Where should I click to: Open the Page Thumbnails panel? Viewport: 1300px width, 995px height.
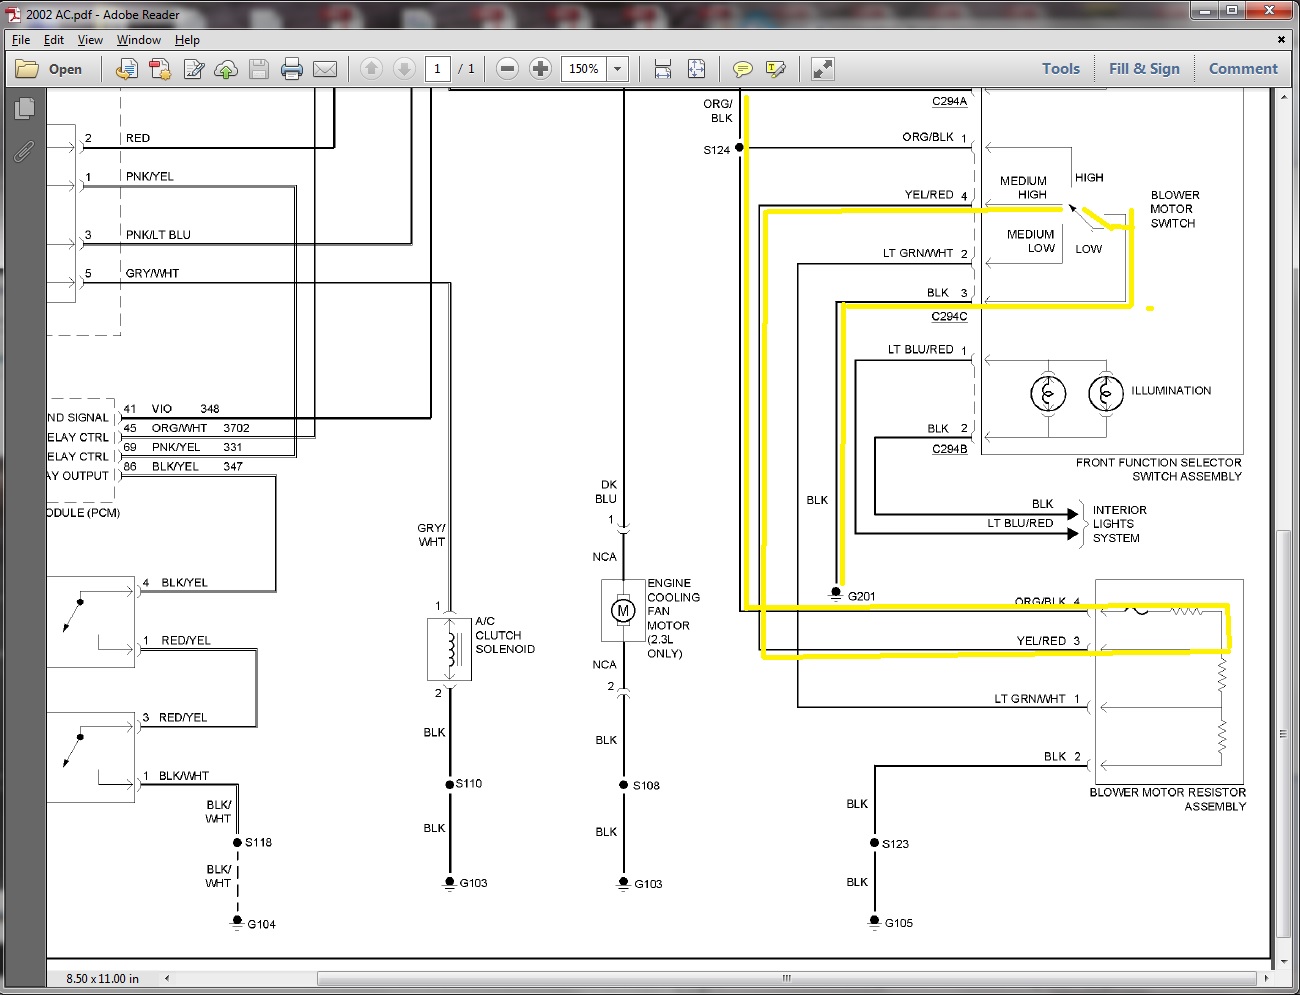pyautogui.click(x=25, y=108)
